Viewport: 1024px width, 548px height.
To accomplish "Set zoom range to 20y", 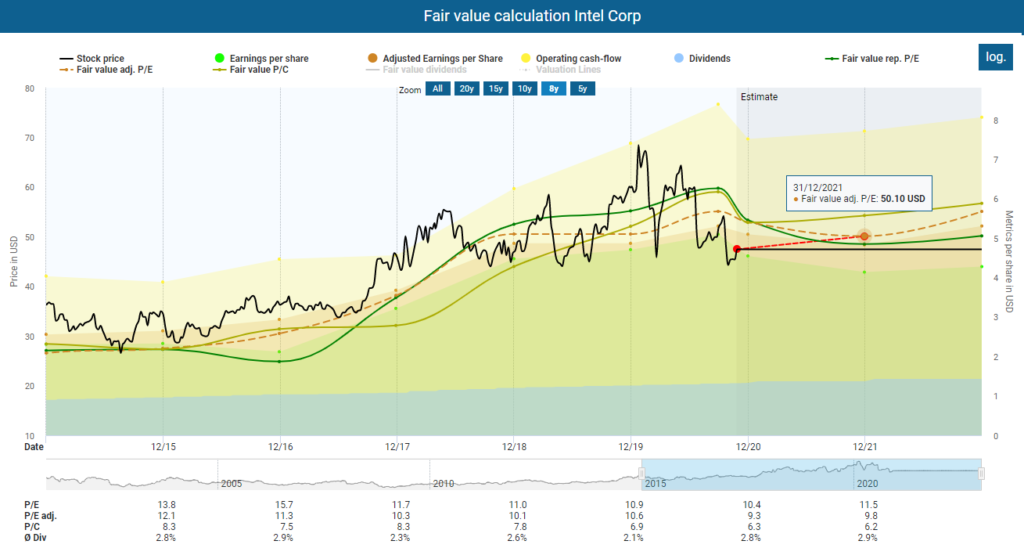I will [466, 89].
